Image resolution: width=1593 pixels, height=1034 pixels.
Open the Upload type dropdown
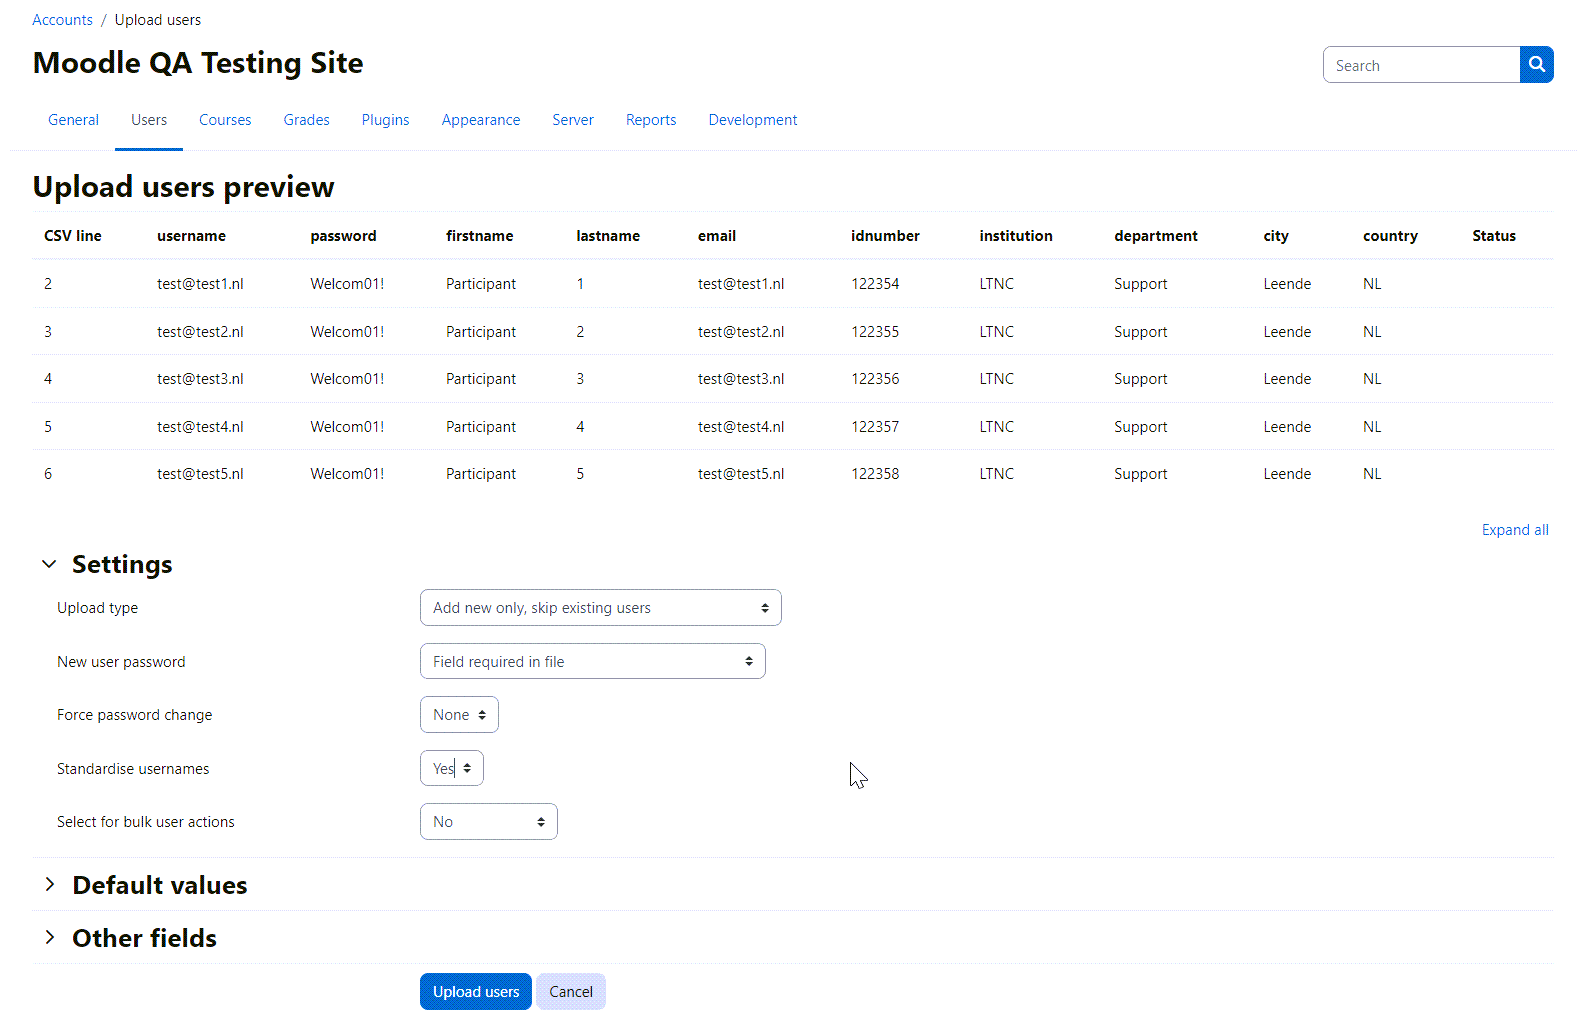[x=601, y=608]
